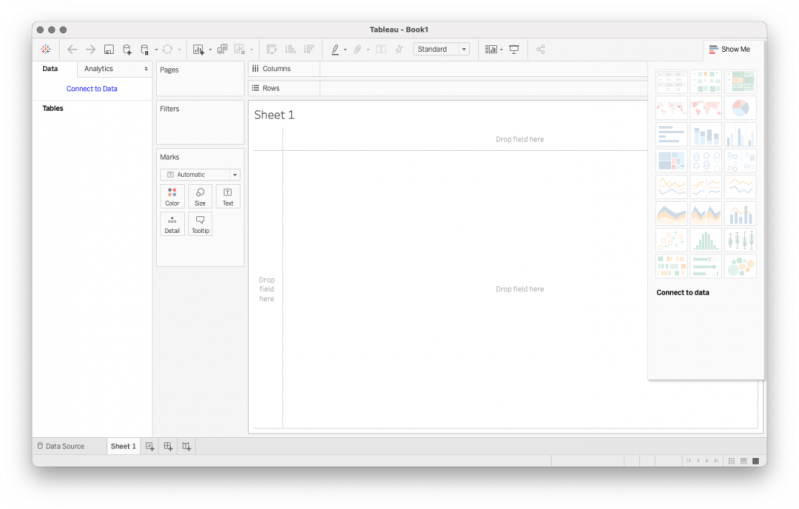Click the New Dashboard tab icon at bottom

click(168, 446)
